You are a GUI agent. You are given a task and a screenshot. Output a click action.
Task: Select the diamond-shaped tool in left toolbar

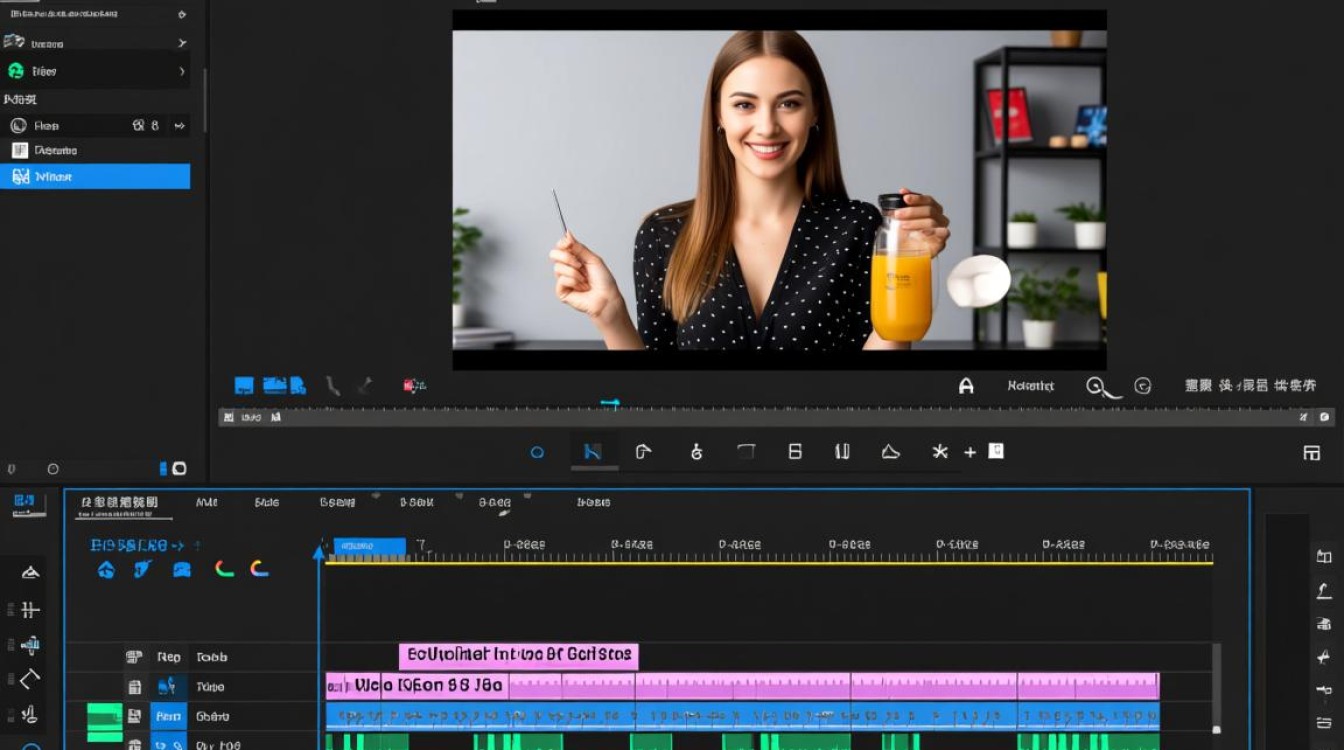pyautogui.click(x=30, y=679)
